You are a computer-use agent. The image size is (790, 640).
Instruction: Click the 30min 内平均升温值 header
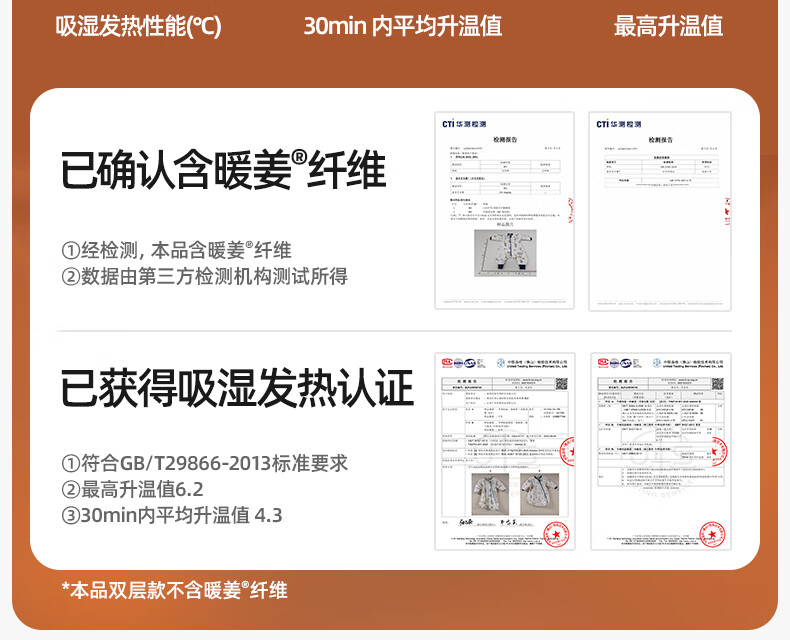tap(403, 26)
